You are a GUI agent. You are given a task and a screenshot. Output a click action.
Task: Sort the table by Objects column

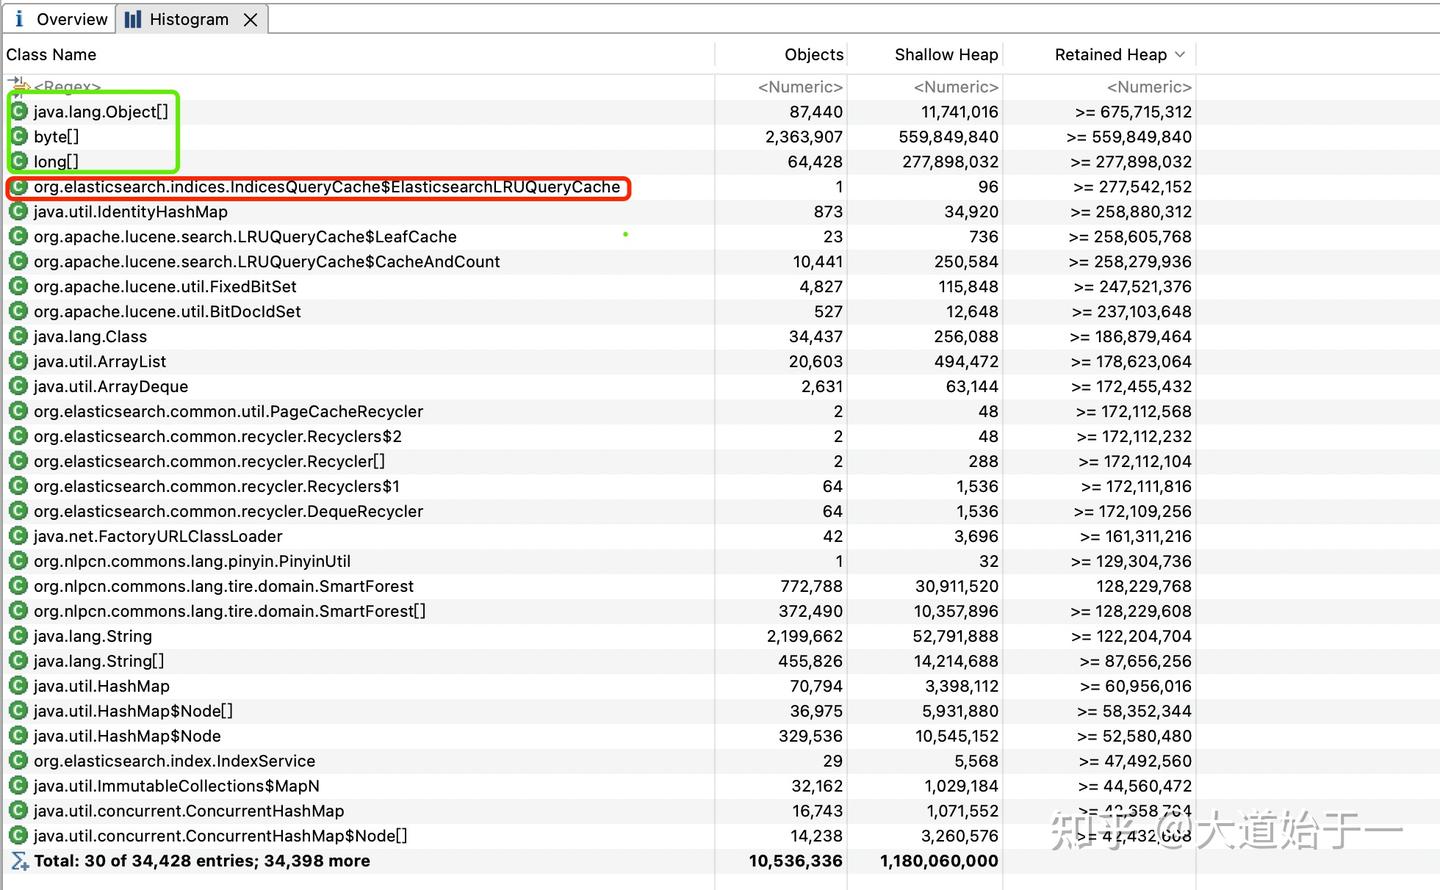tap(813, 55)
